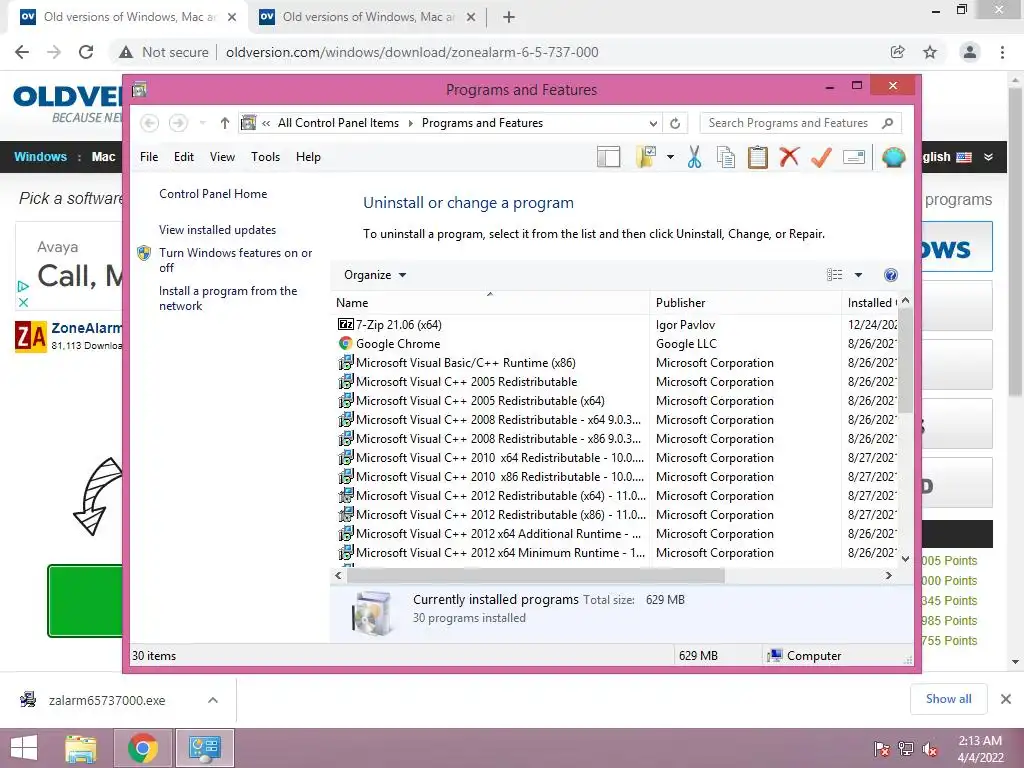The image size is (1024, 768).
Task: Click Turn Windows features on or off
Action: [236, 260]
